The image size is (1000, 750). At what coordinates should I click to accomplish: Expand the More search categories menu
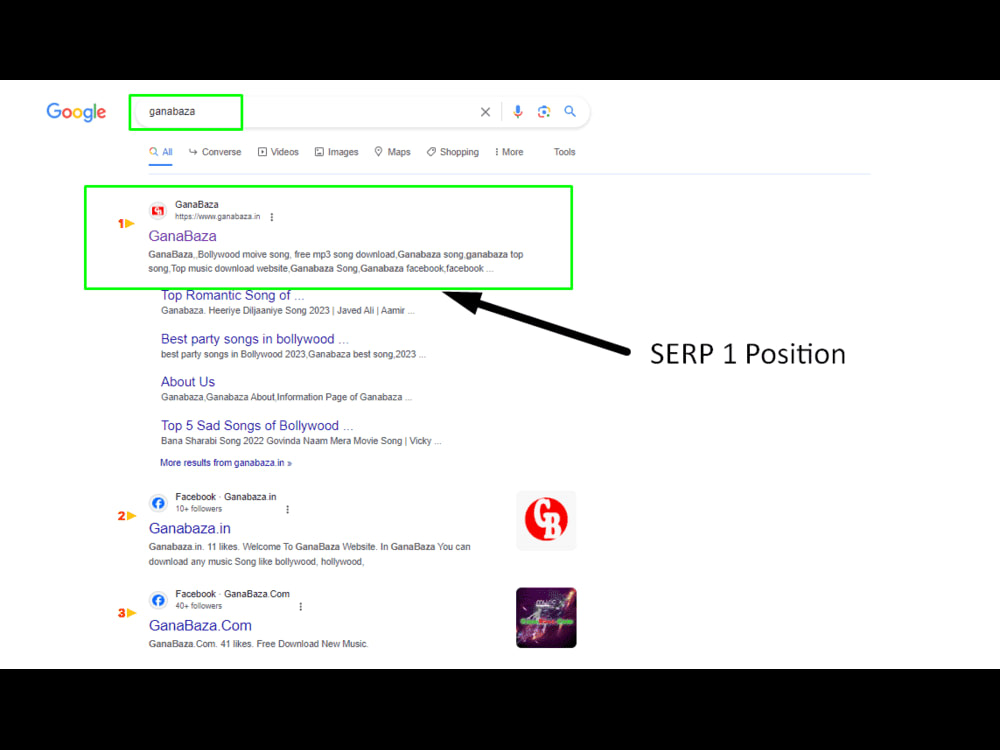(x=509, y=152)
